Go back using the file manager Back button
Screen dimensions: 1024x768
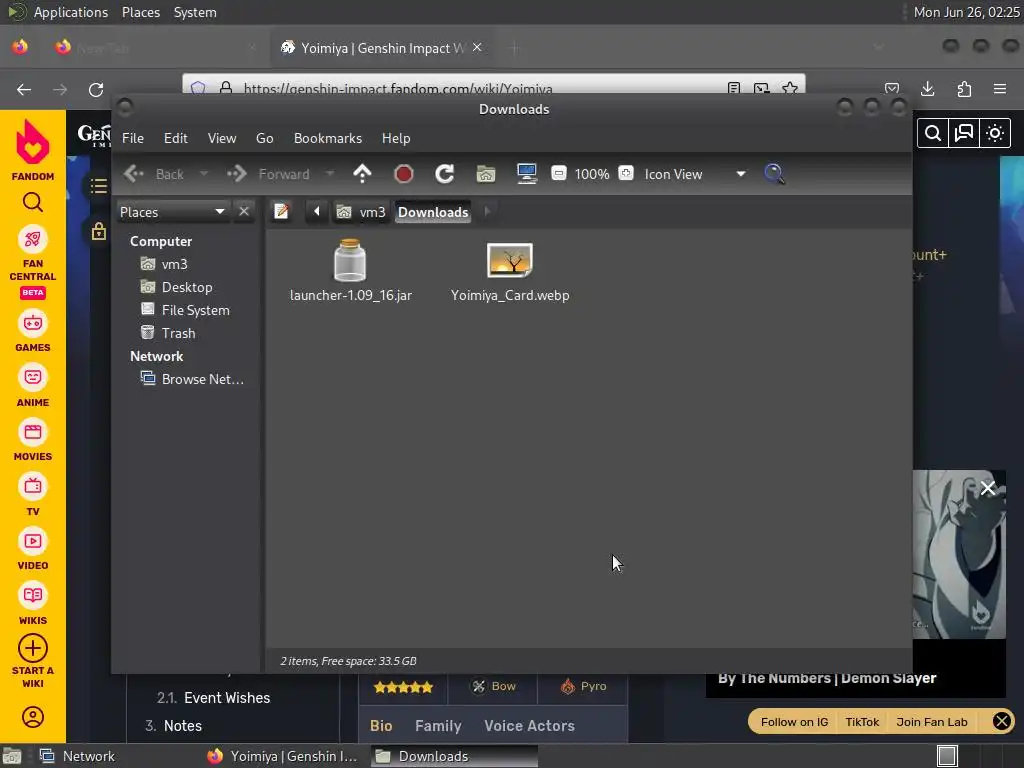click(154, 174)
